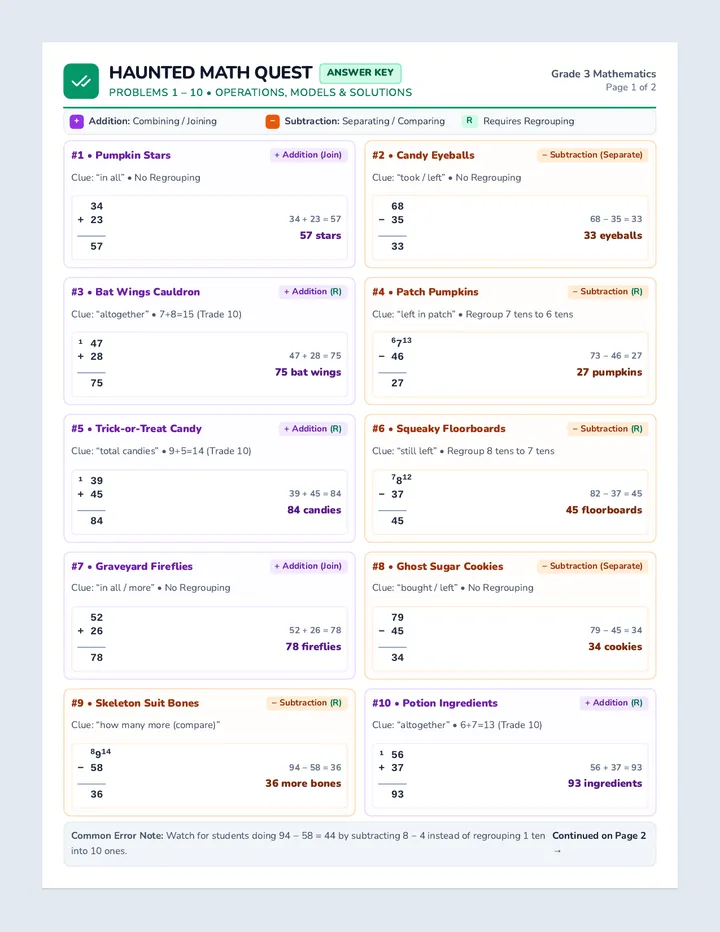The height and width of the screenshot is (932, 720).
Task: Click the 27 pumpkins answer
Action: pyautogui.click(x=609, y=372)
